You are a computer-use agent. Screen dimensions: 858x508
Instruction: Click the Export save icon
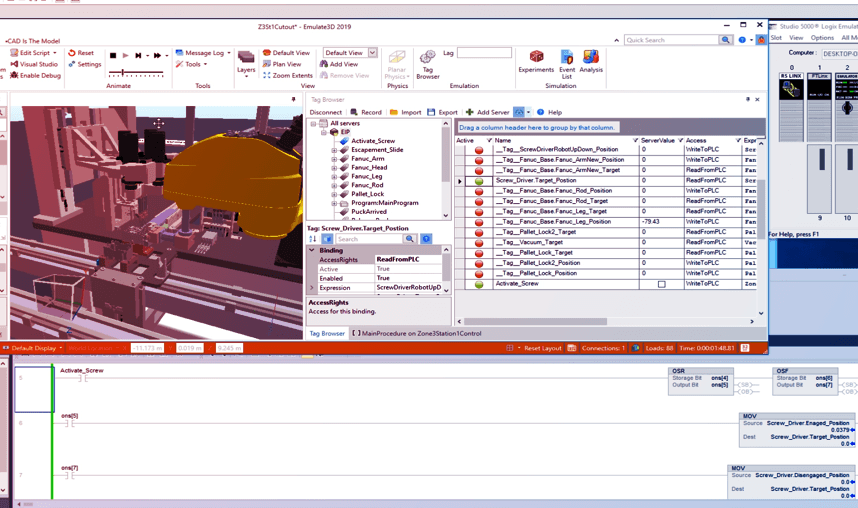point(431,113)
